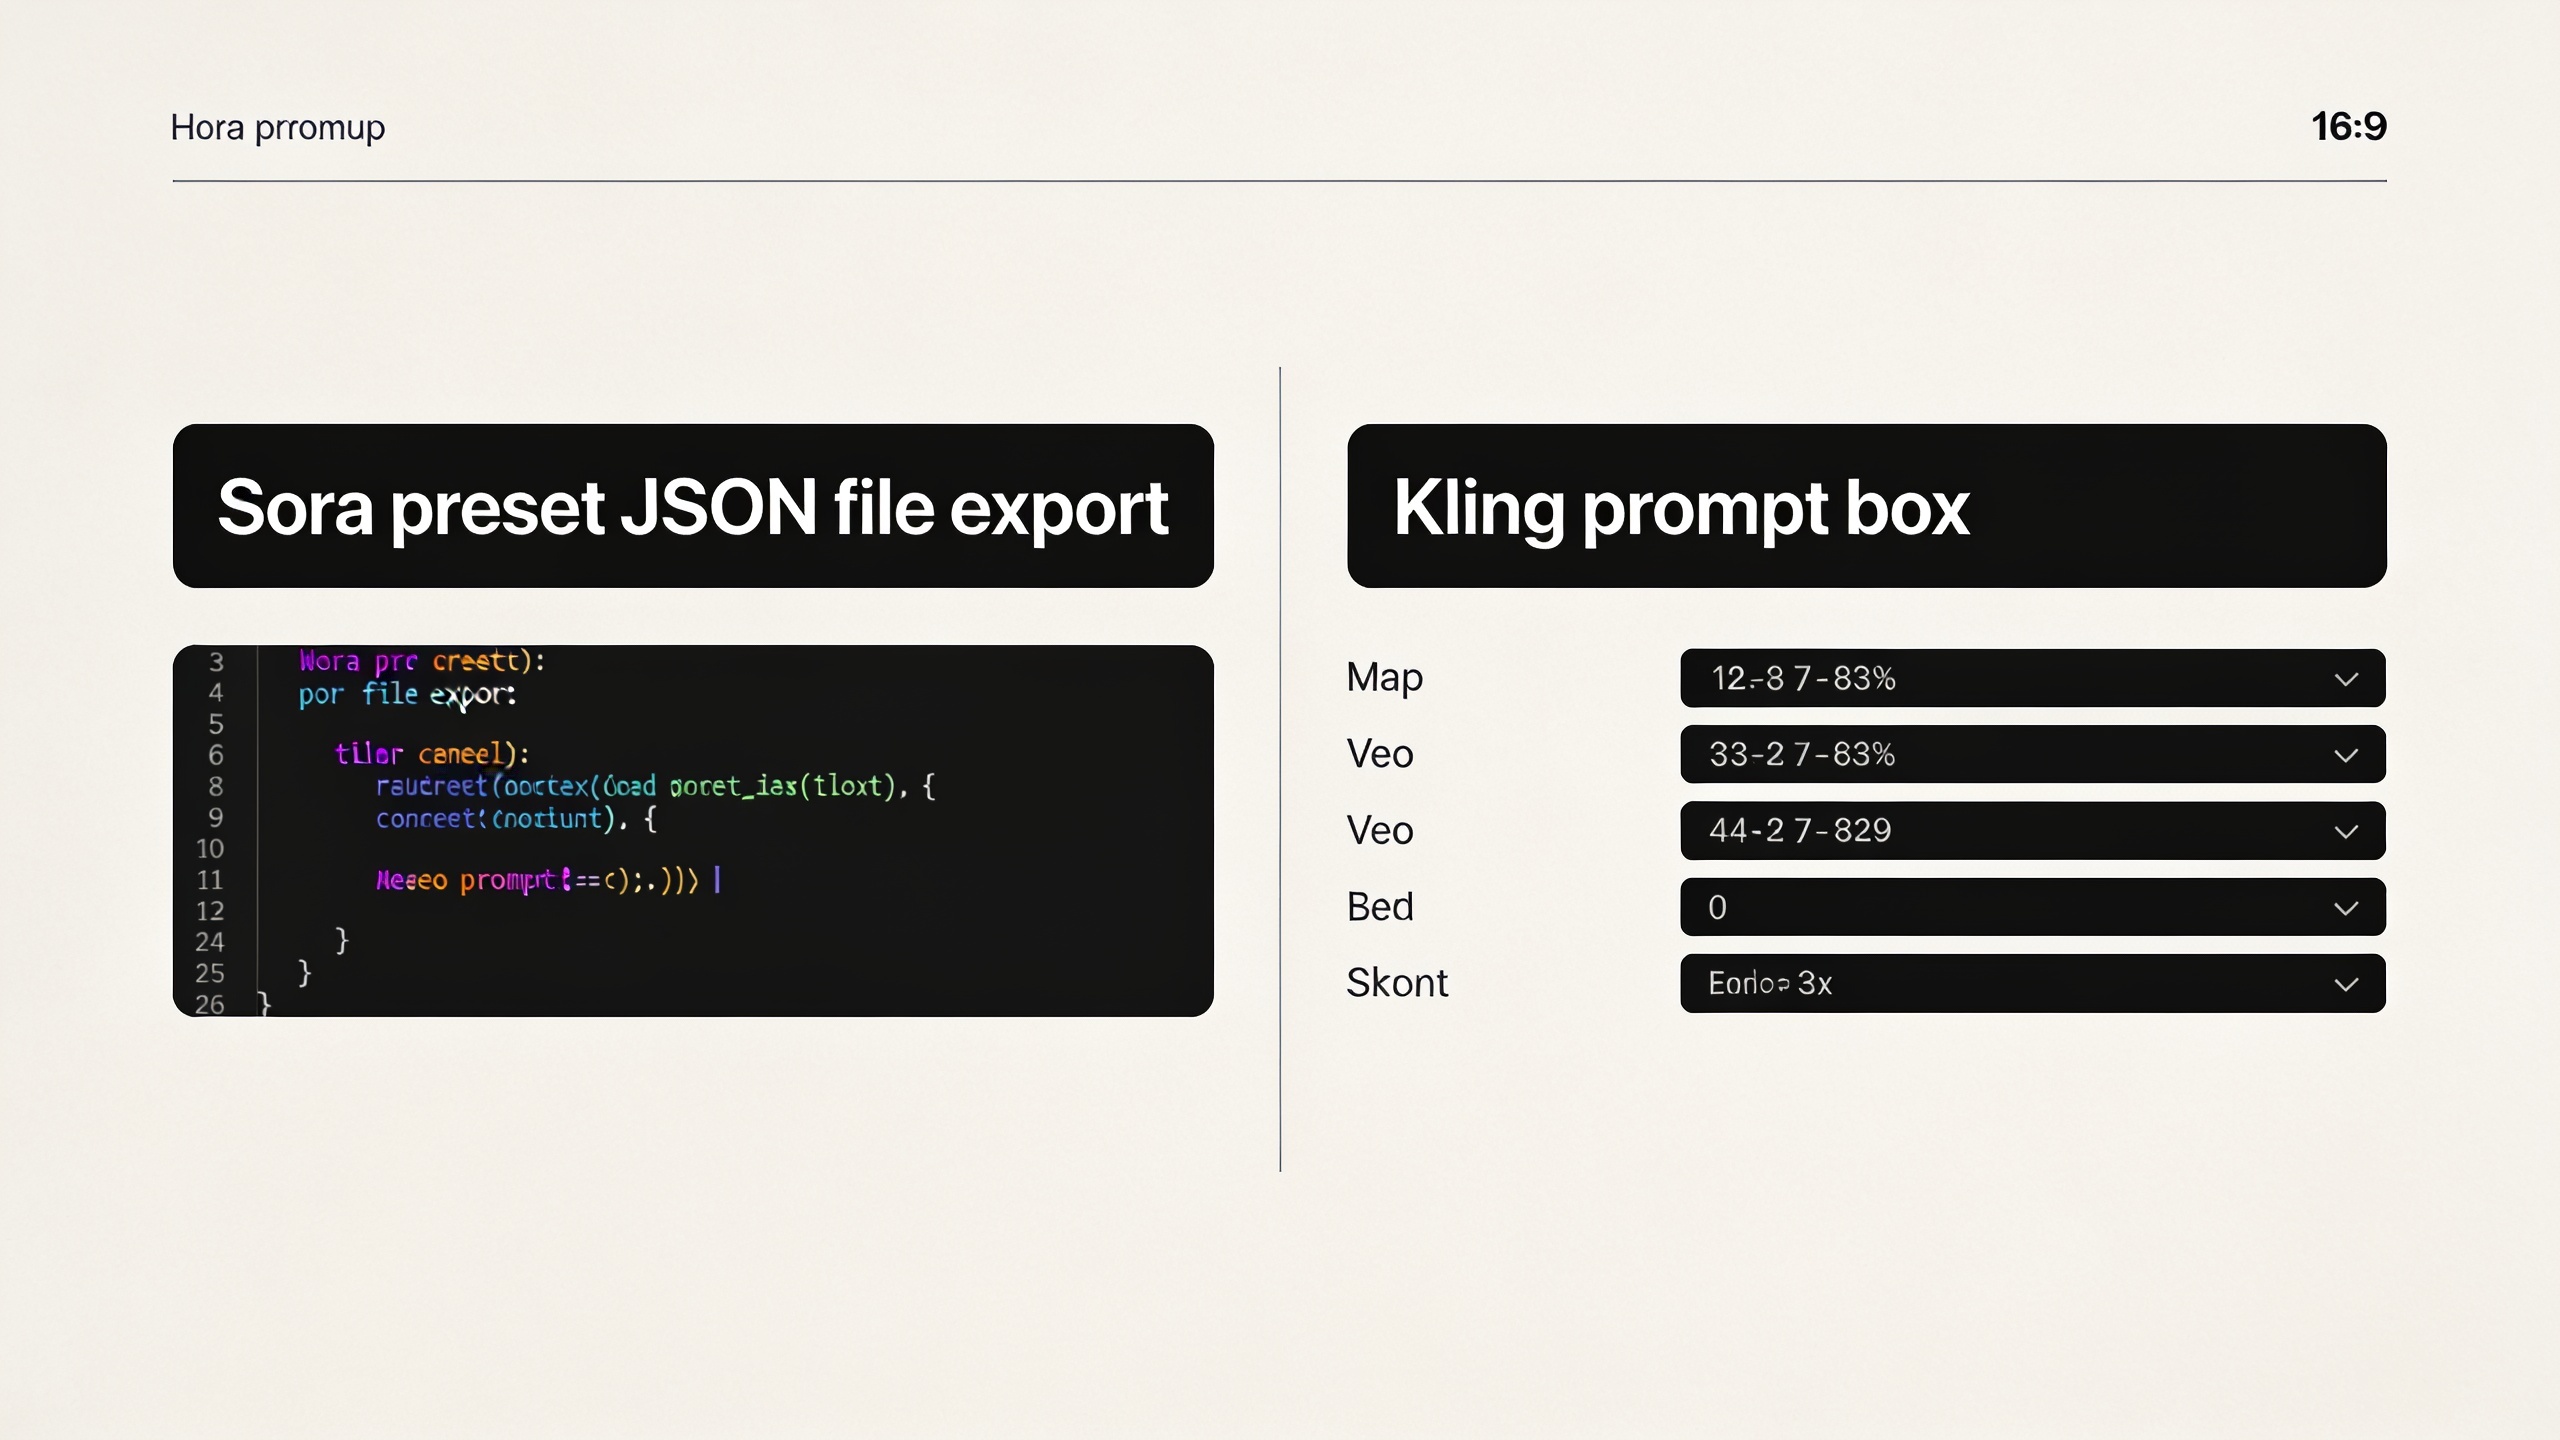Click code line 'por file expor:'
The width and height of the screenshot is (2560, 1440).
(x=407, y=694)
